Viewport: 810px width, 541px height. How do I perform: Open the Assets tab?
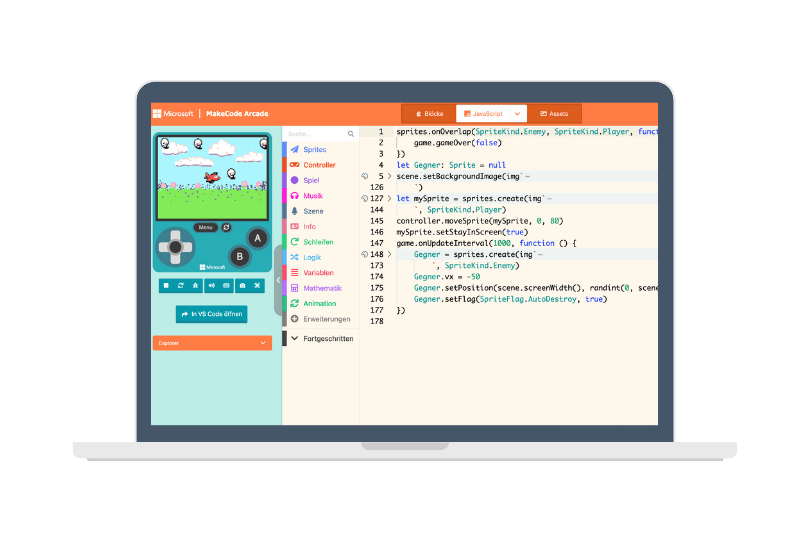coord(554,114)
